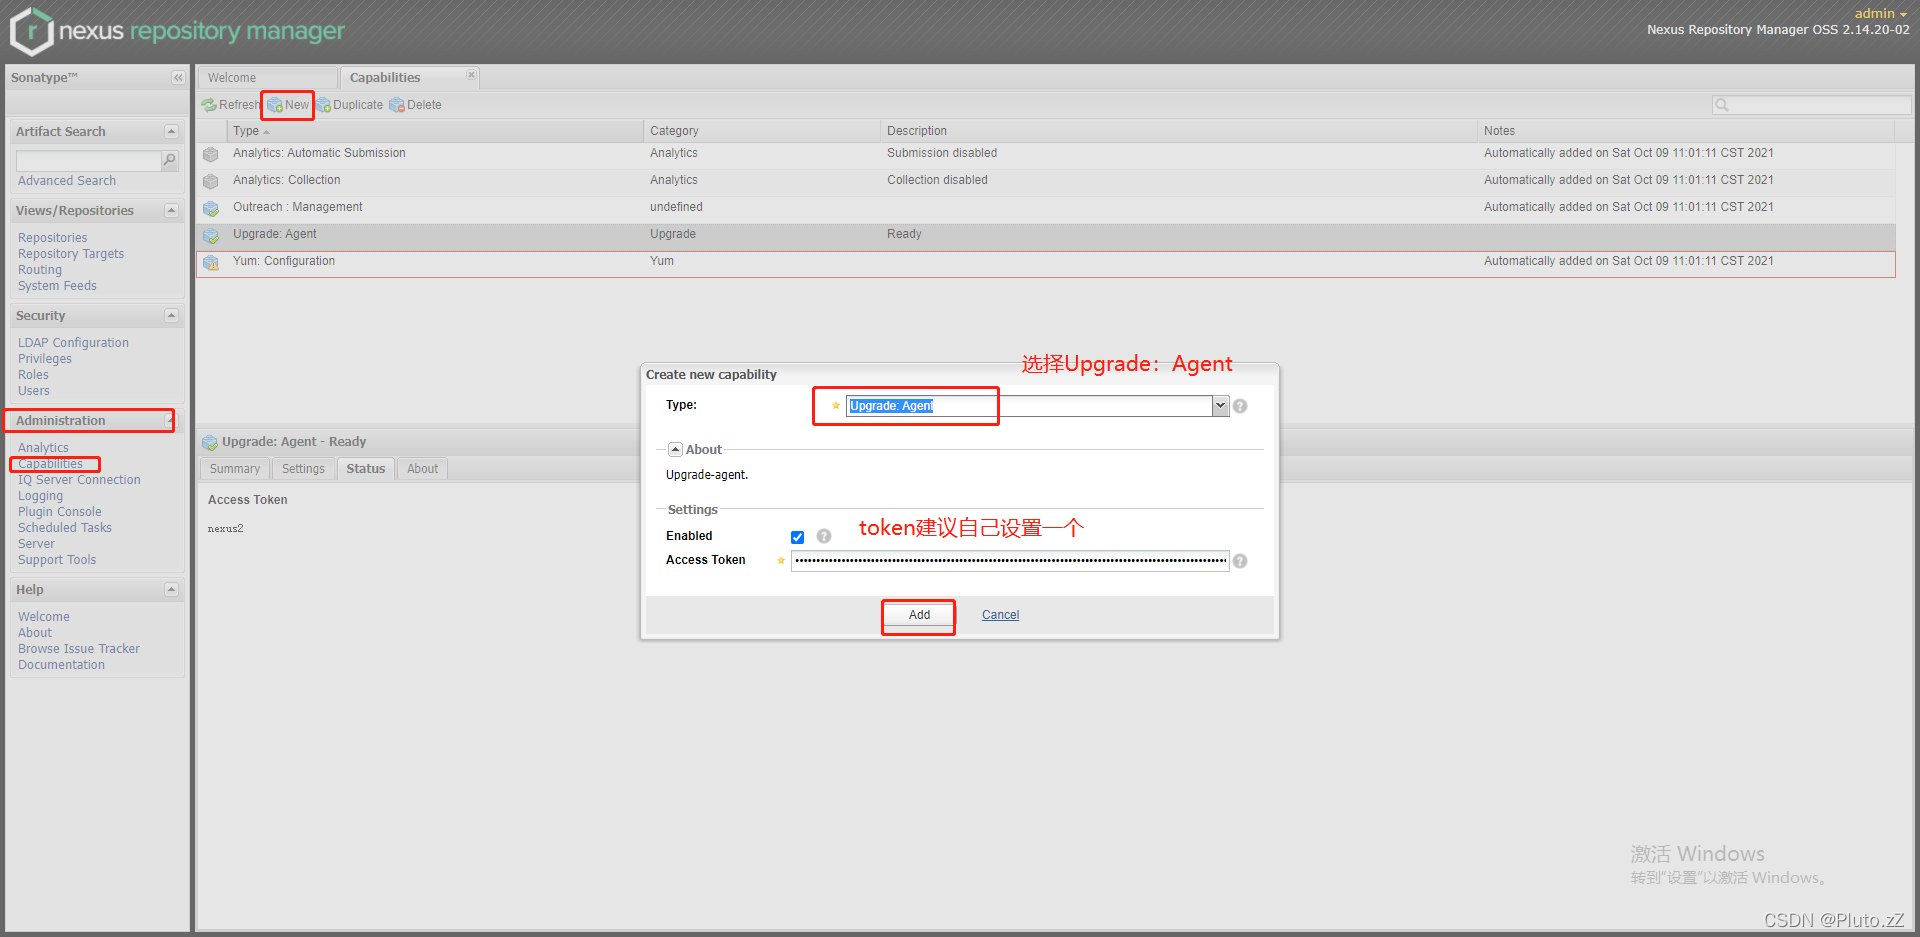The image size is (1920, 937).
Task: Toggle the Enabled checkbox
Action: pos(797,537)
